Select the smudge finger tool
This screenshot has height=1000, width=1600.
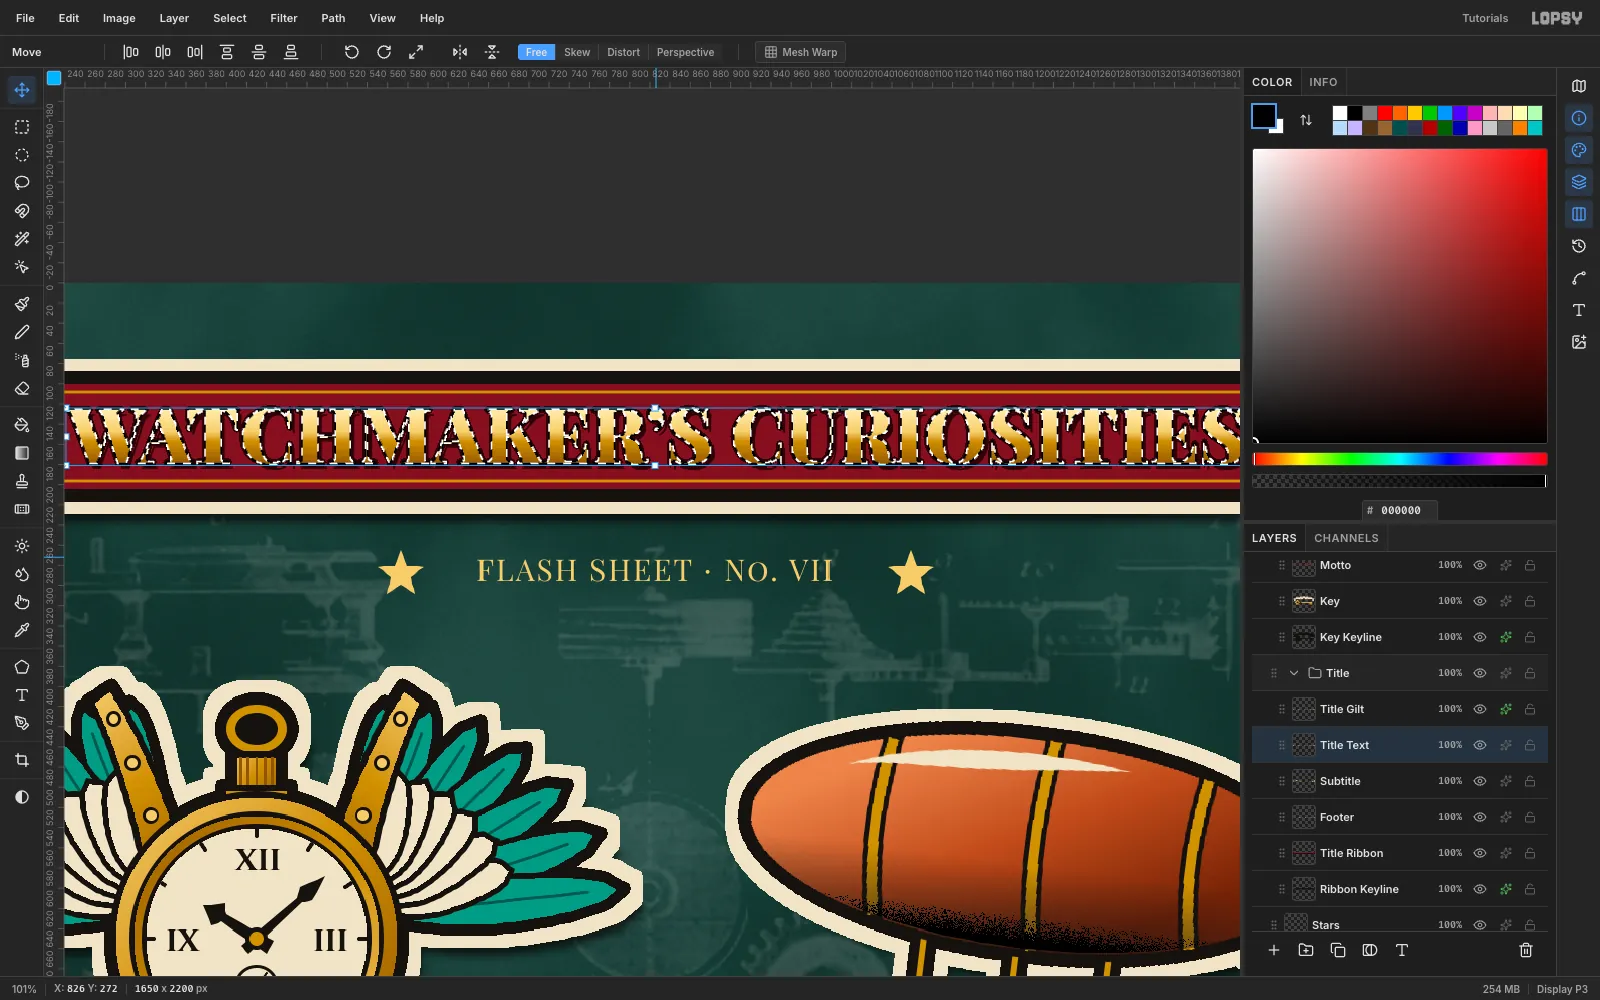22,602
